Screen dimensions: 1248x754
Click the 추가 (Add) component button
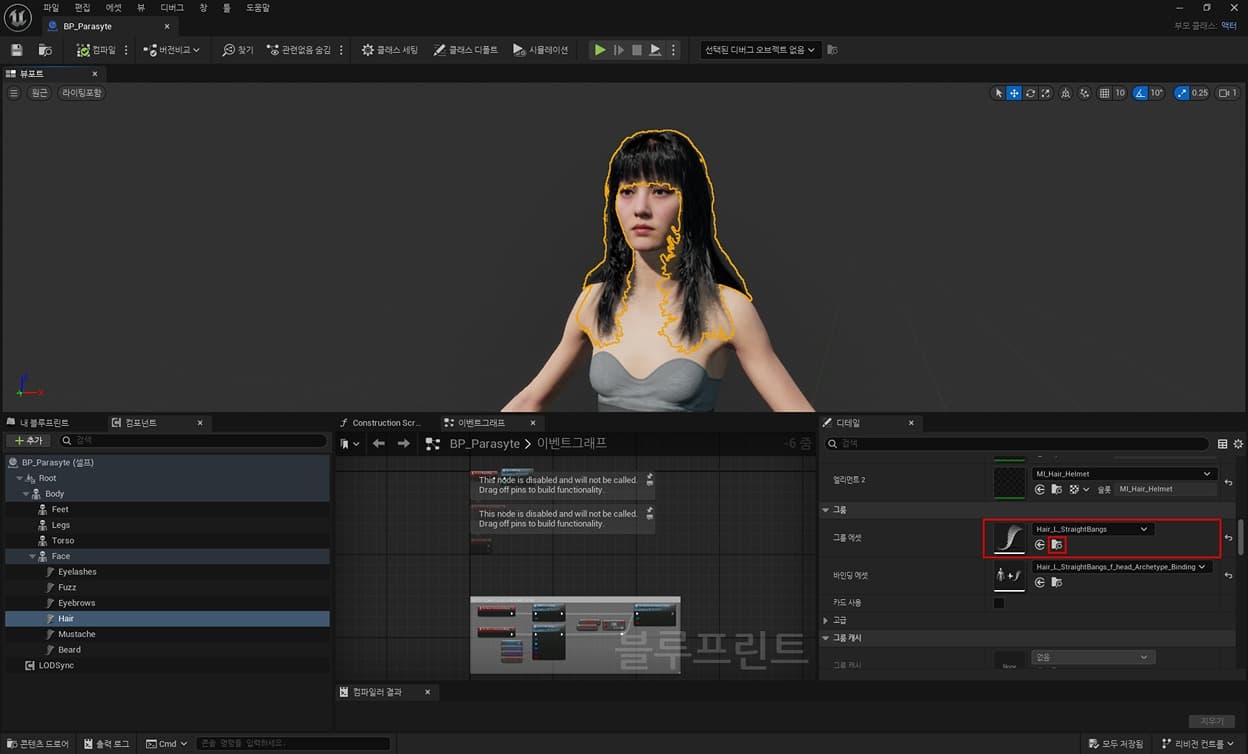click(x=28, y=441)
